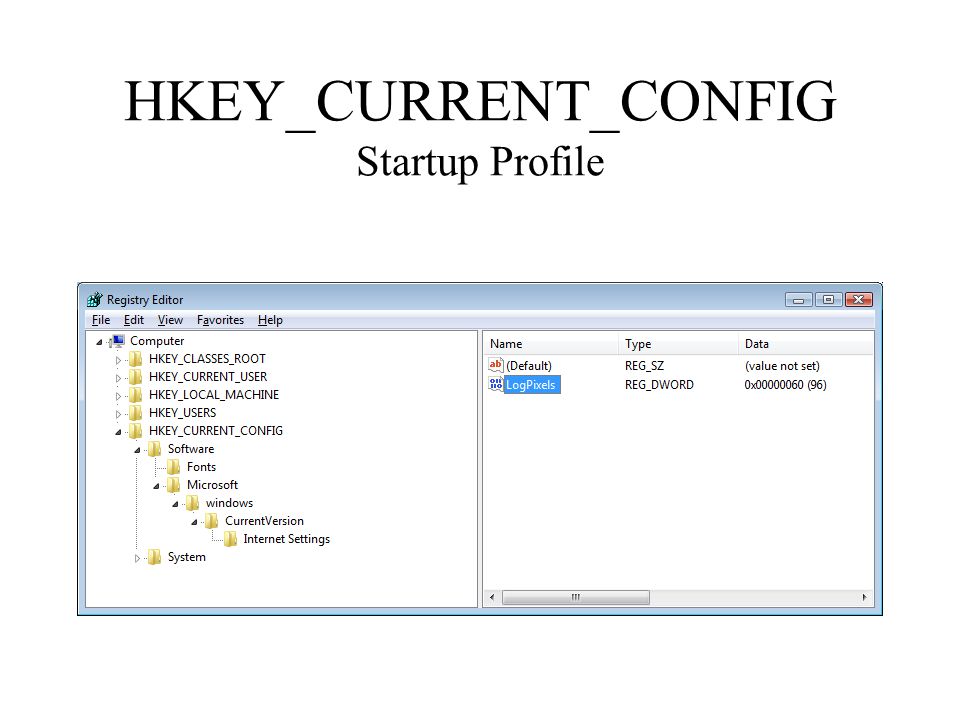Select the Internet Settings key name
The width and height of the screenshot is (960, 720).
click(287, 539)
